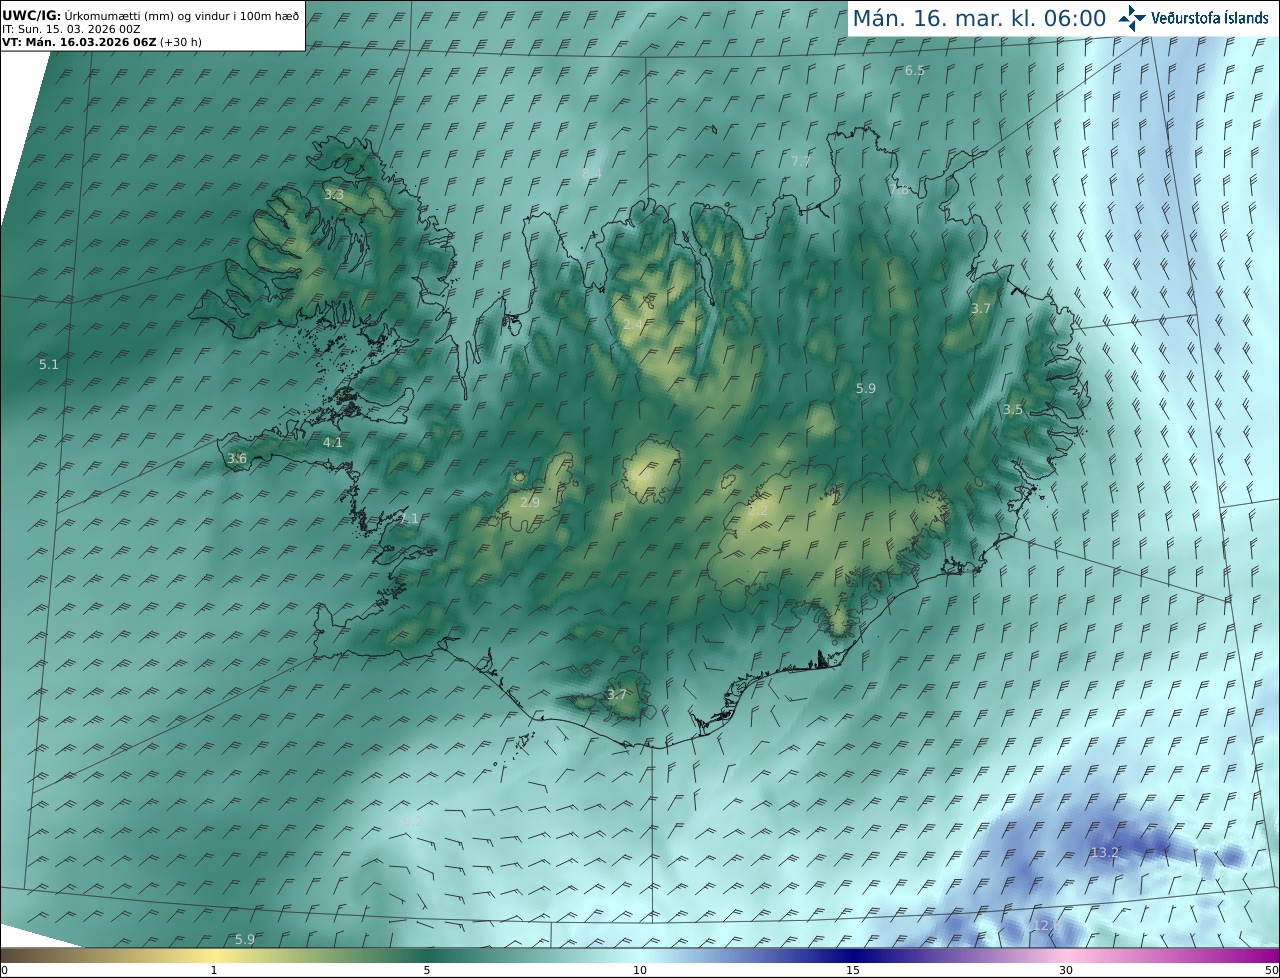Click the 7.1 value label near the west coast
This screenshot has width=1280, height=978.
click(x=409, y=518)
